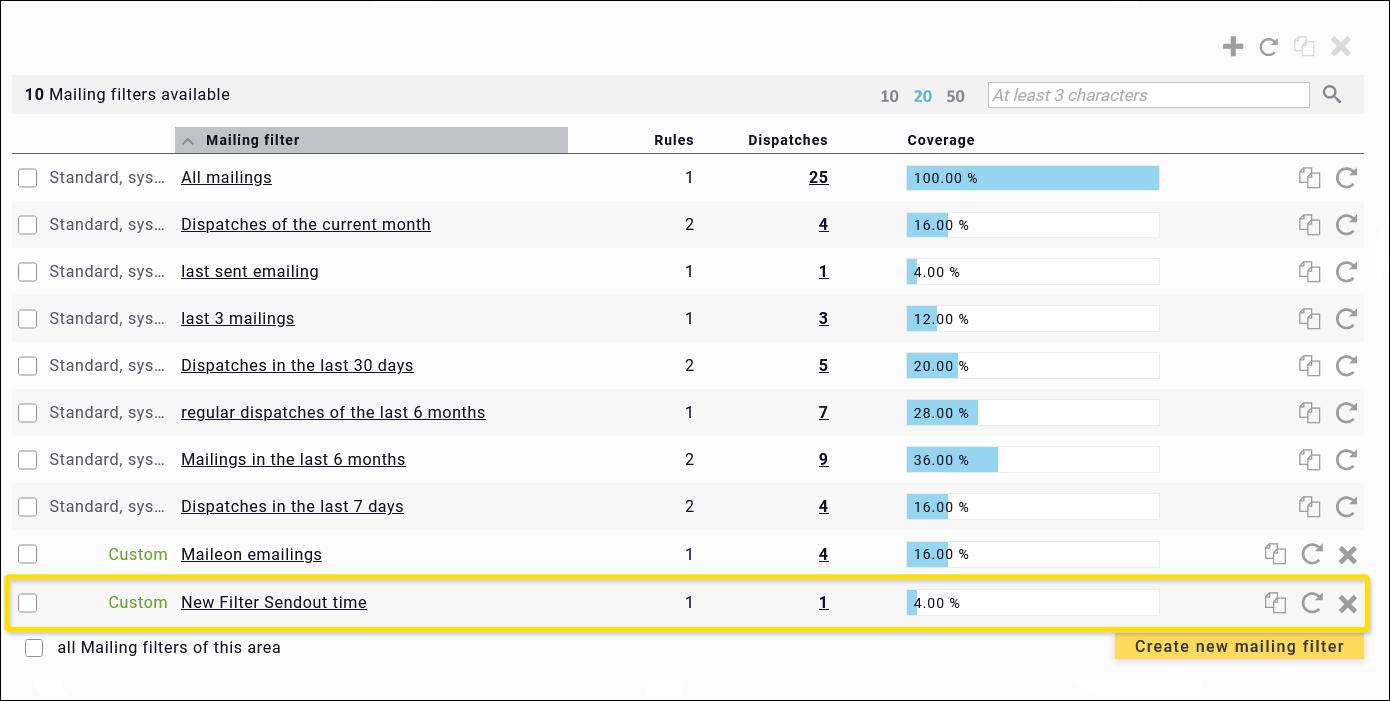Collapse the Mailing filter header chevron
Viewport: 1390px width, 701px height.
188,140
